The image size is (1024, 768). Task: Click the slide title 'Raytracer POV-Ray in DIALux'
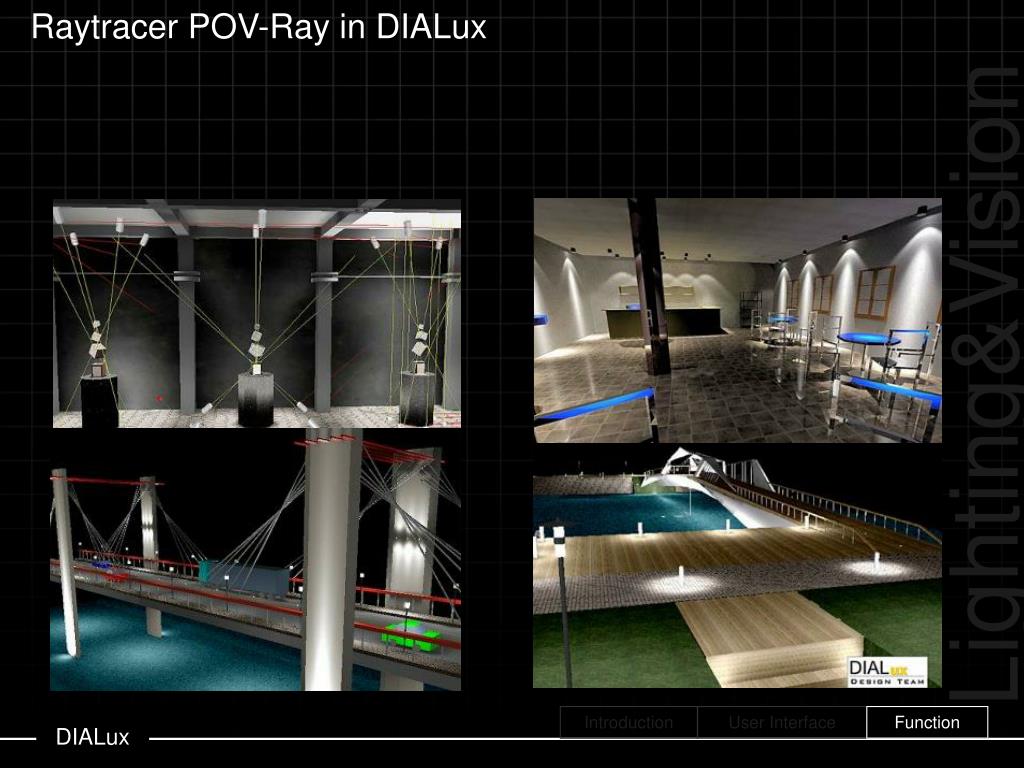[259, 27]
